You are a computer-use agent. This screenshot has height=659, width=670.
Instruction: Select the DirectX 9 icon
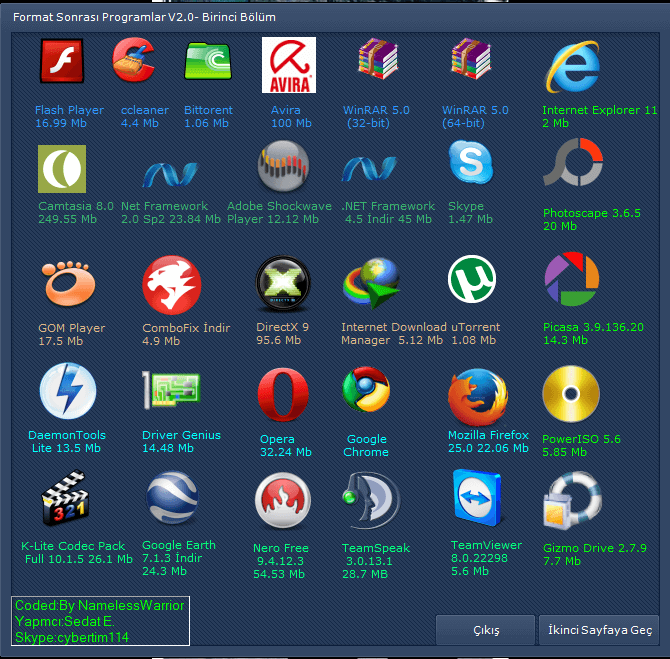click(282, 284)
